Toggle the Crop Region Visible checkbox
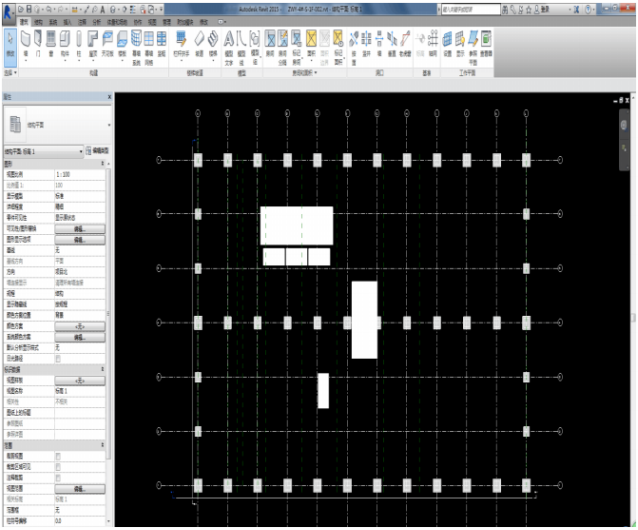638x530 pixels. tap(58, 465)
